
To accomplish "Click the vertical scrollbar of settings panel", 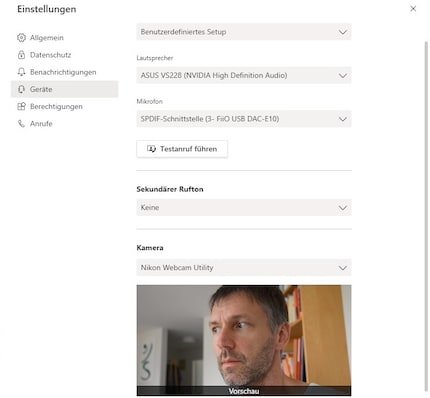I will 426,216.
